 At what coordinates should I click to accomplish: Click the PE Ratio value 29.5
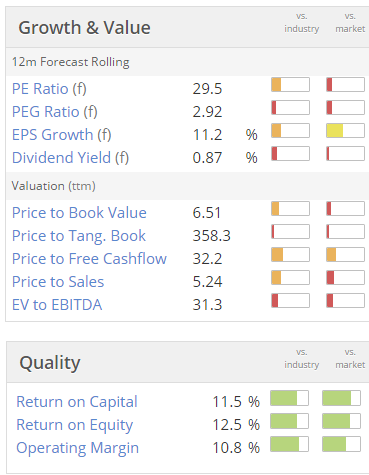tap(207, 89)
